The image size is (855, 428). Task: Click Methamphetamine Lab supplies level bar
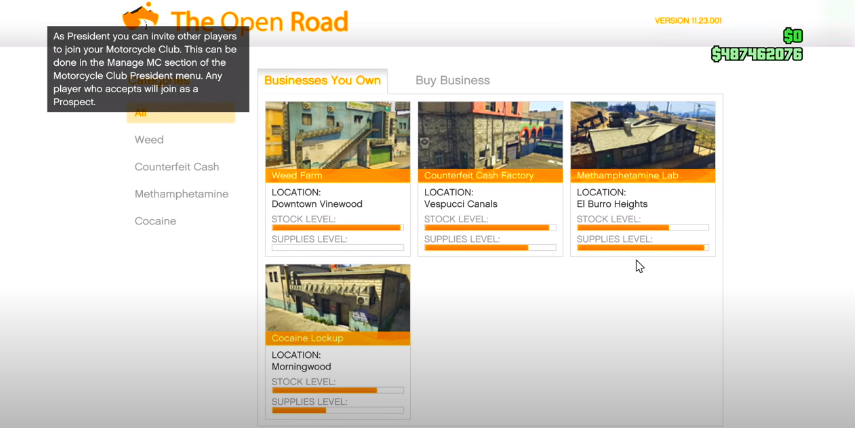click(x=643, y=248)
